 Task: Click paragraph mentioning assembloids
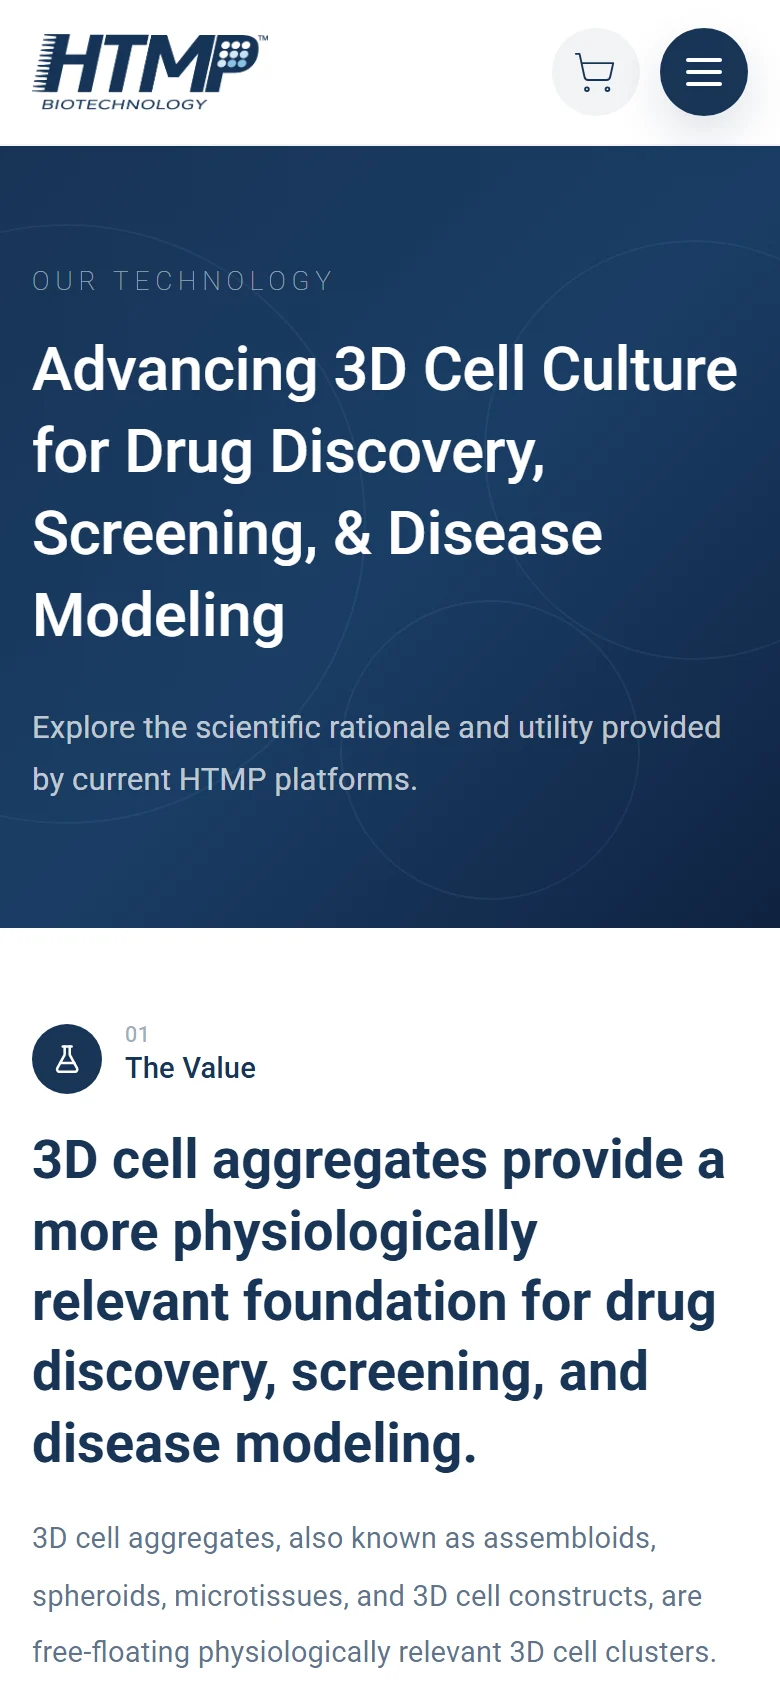click(x=374, y=1595)
